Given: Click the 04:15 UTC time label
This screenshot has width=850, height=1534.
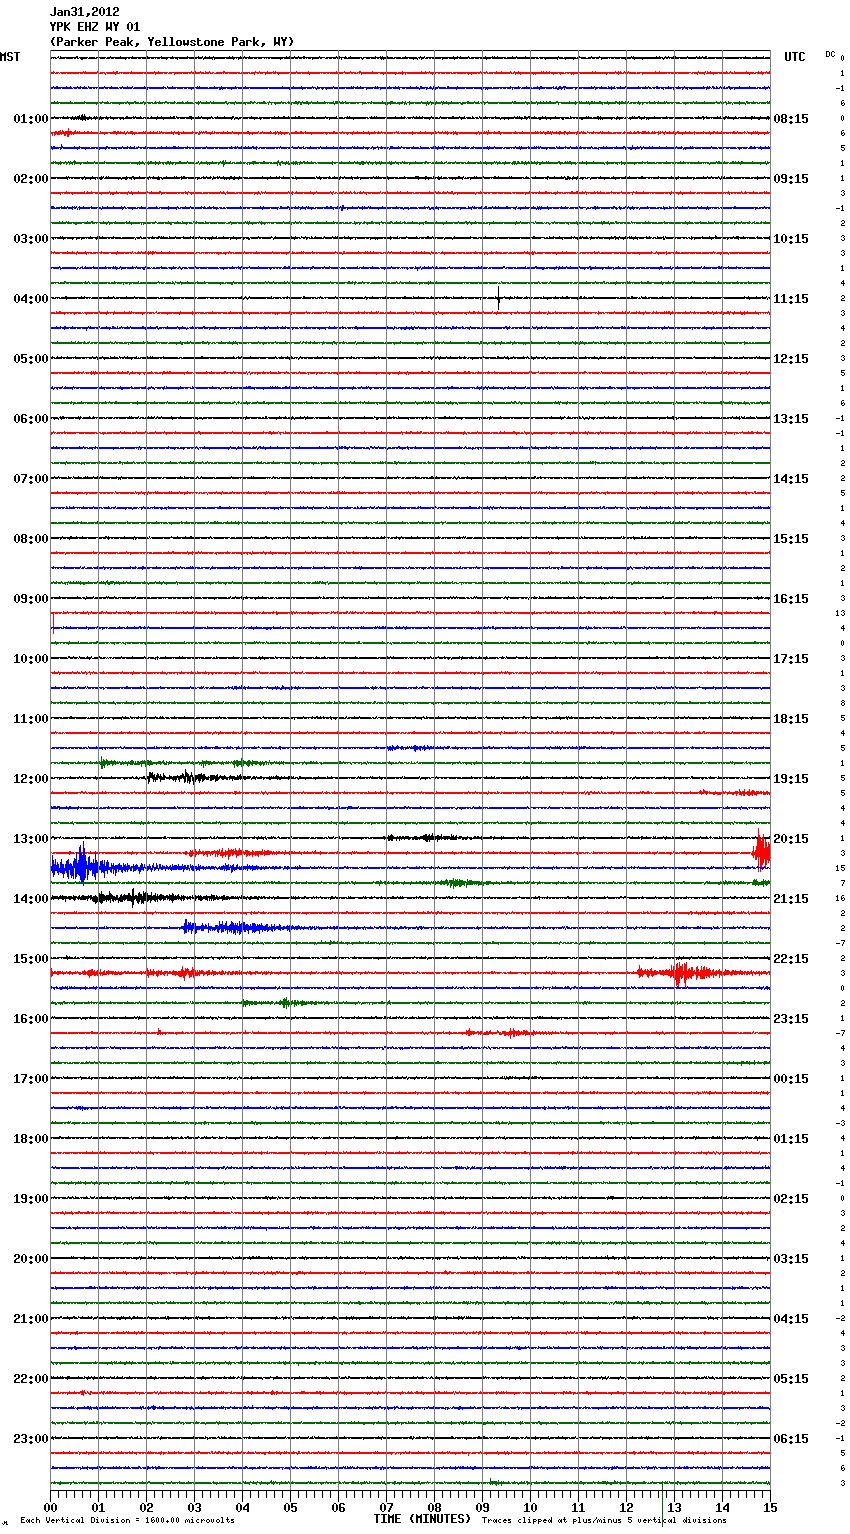Looking at the screenshot, I should 791,1319.
